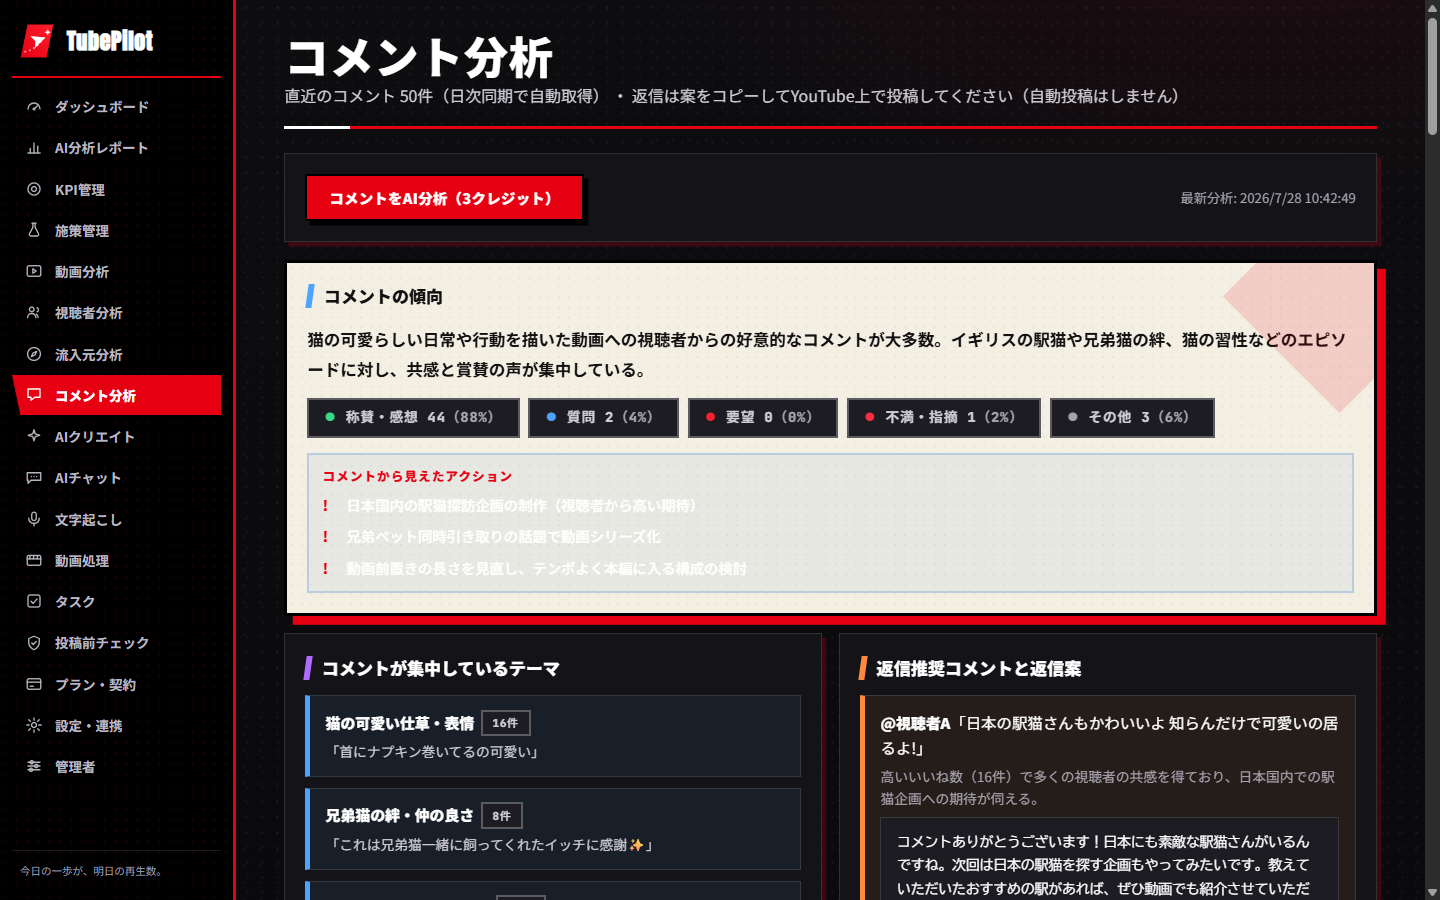Screen dimensions: 1440x900
Task: Select 不満・指摘 1 (2%) chip
Action: click(x=944, y=418)
